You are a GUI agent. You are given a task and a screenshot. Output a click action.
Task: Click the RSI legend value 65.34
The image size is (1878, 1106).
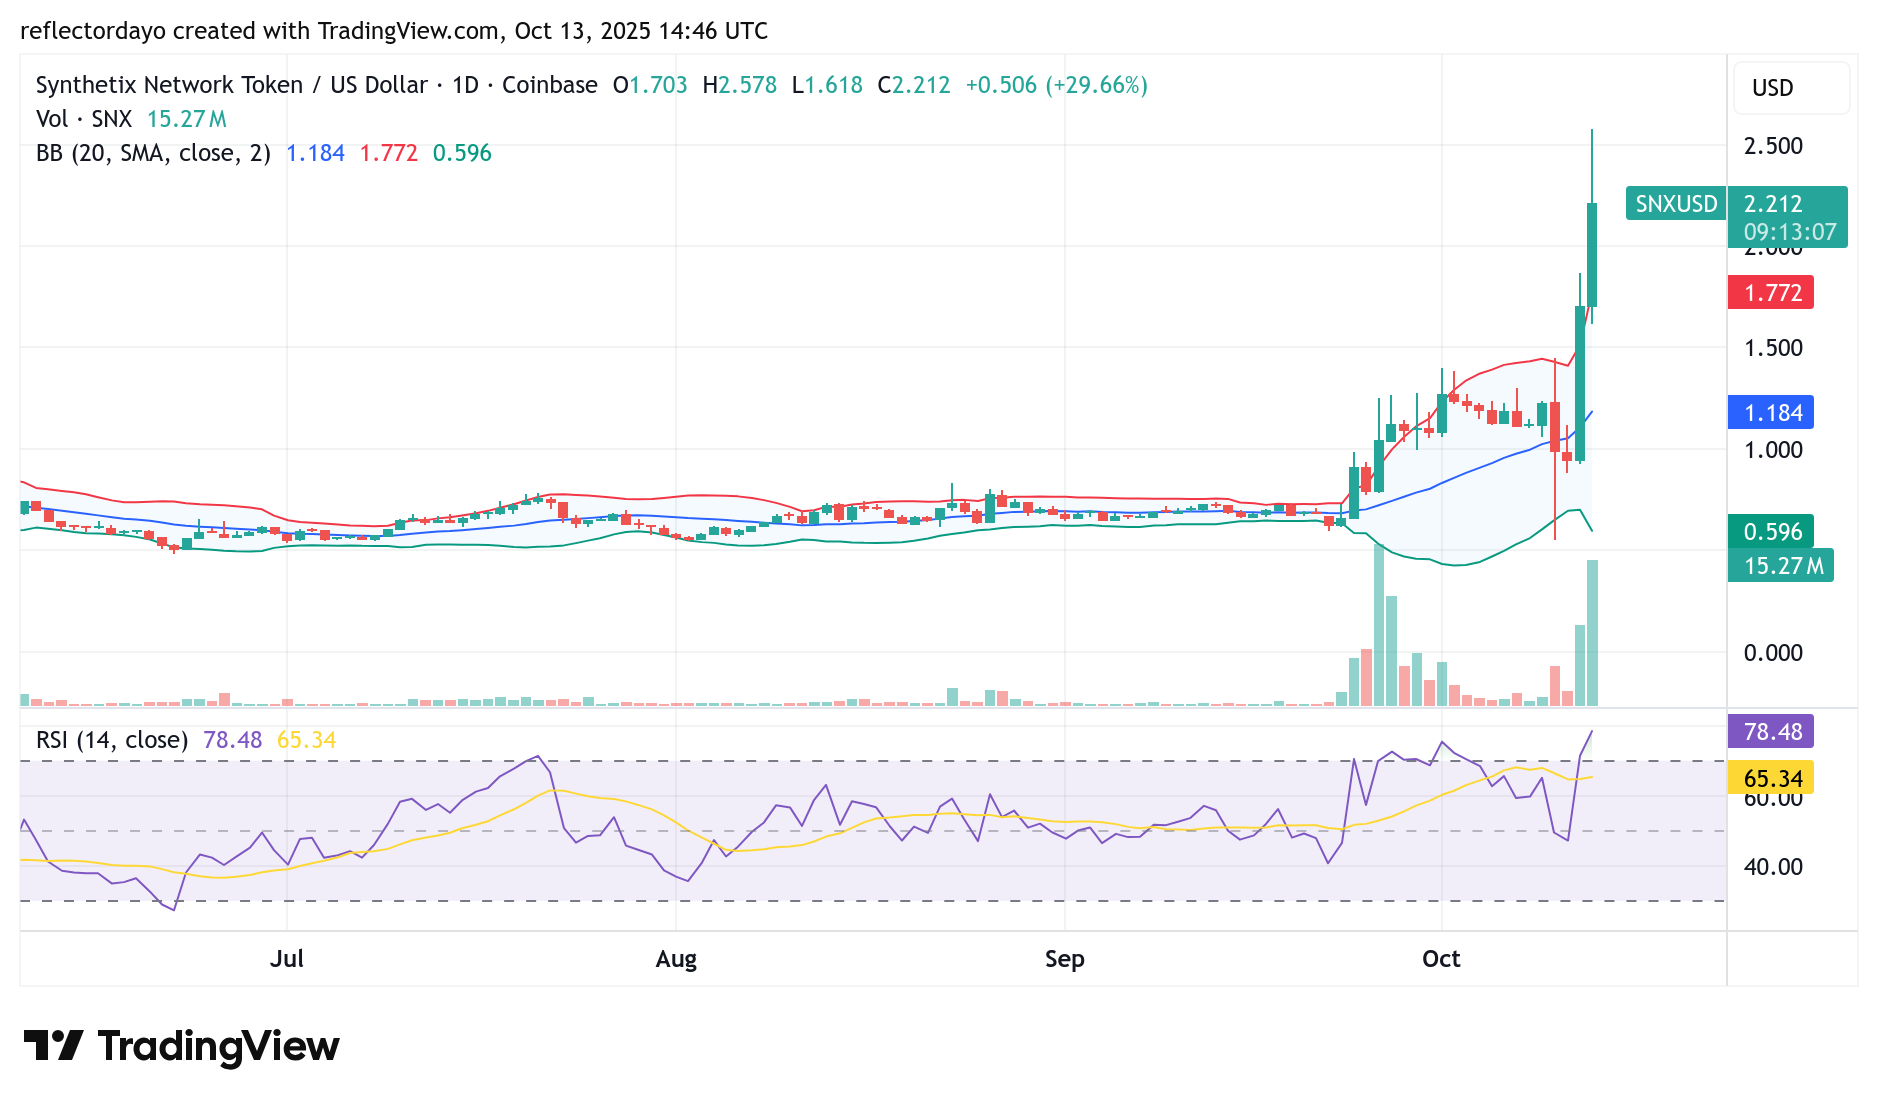click(306, 740)
